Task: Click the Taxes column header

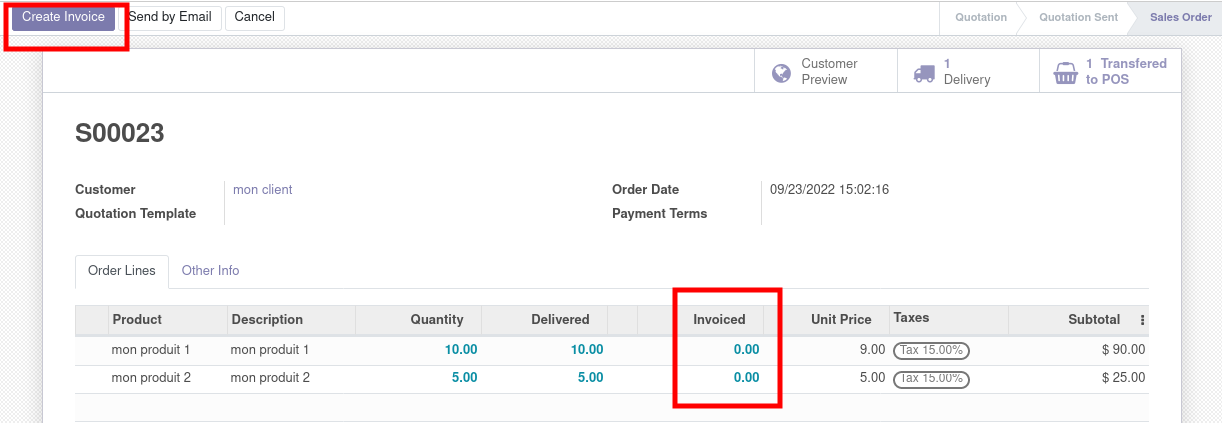Action: [x=948, y=319]
